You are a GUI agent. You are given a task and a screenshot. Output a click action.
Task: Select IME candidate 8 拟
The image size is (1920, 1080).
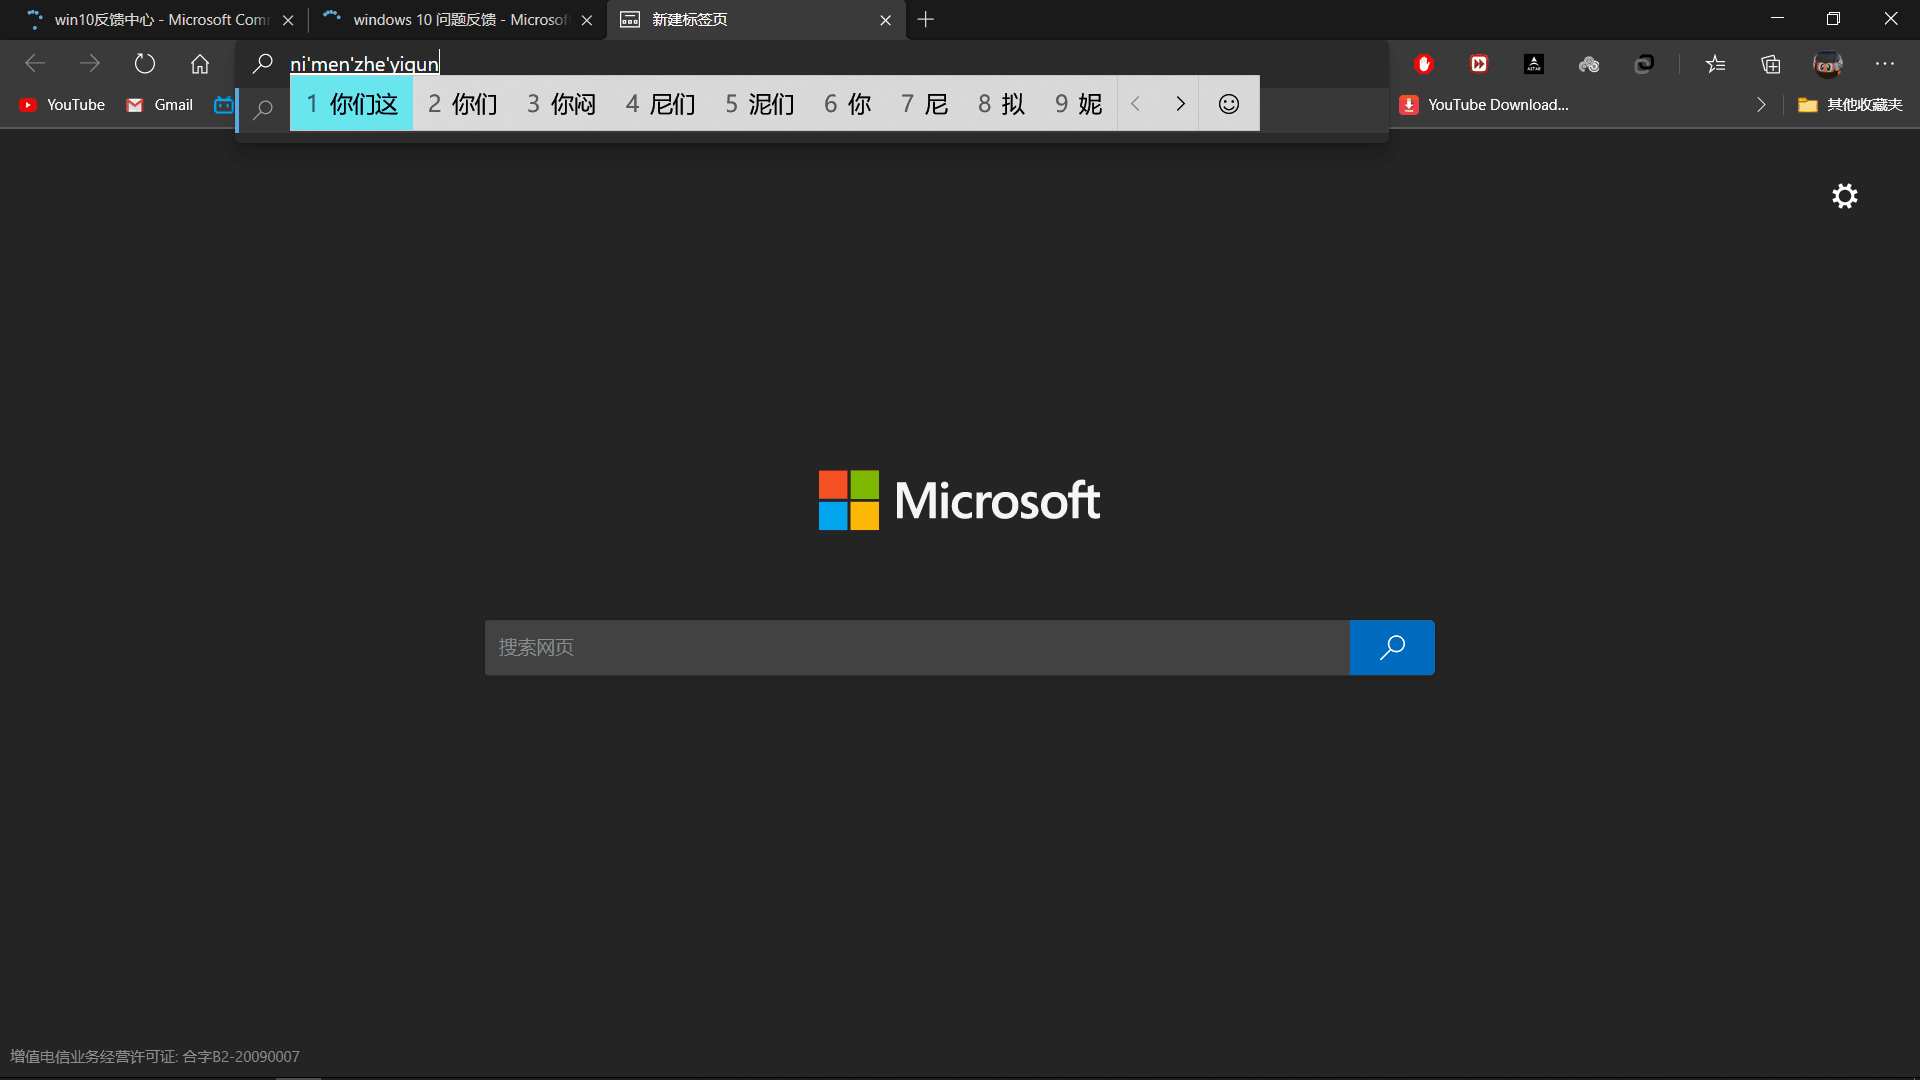1001,104
